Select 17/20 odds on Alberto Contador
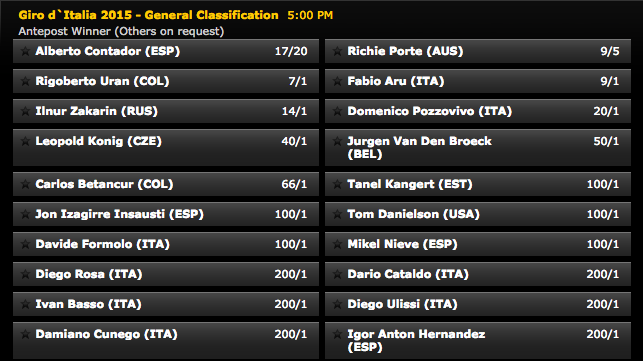 click(291, 51)
